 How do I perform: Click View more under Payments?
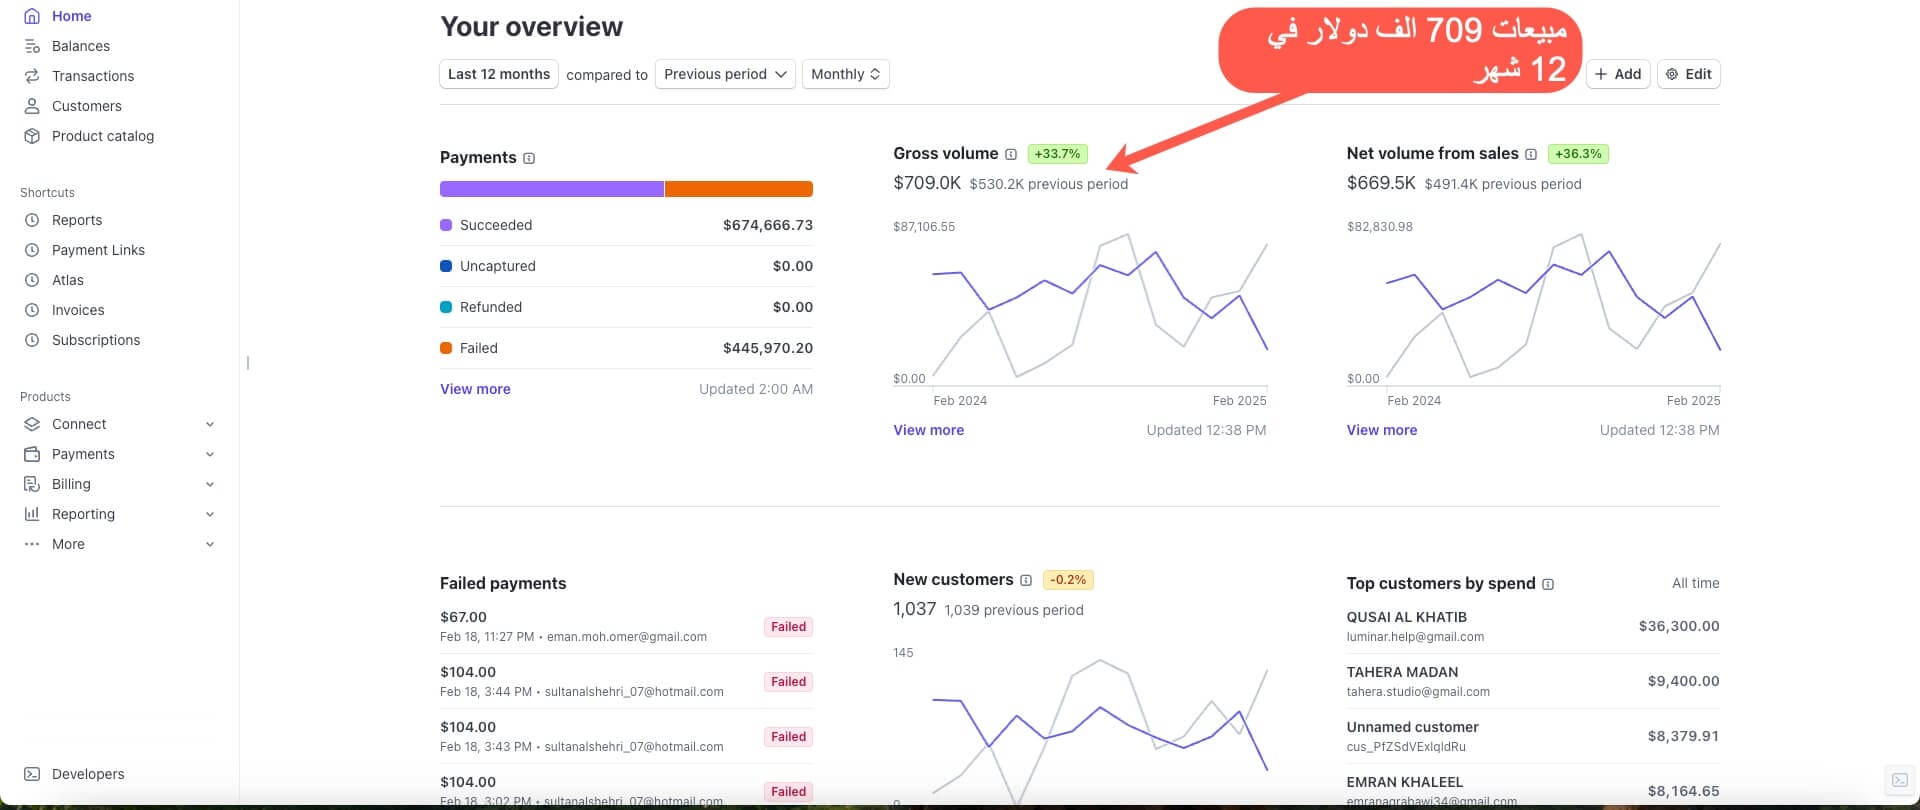[x=475, y=389]
